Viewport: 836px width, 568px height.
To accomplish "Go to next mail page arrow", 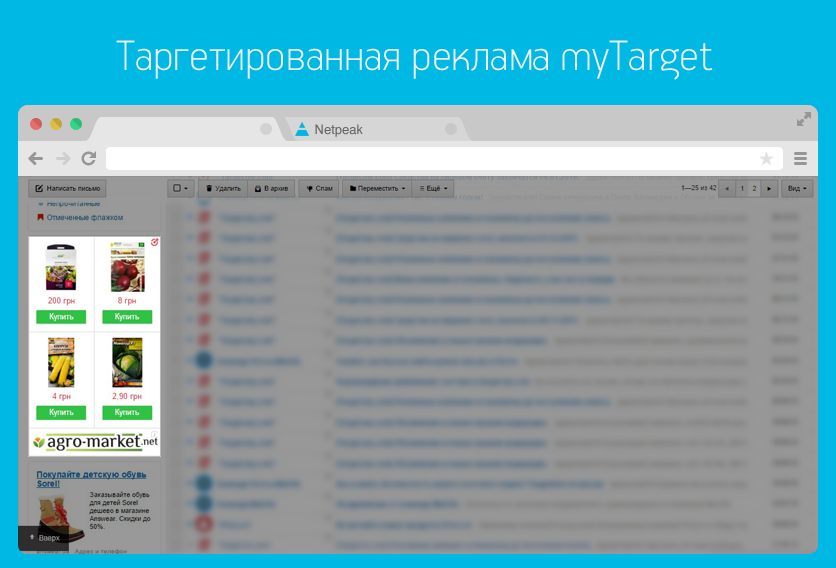I will click(x=769, y=188).
